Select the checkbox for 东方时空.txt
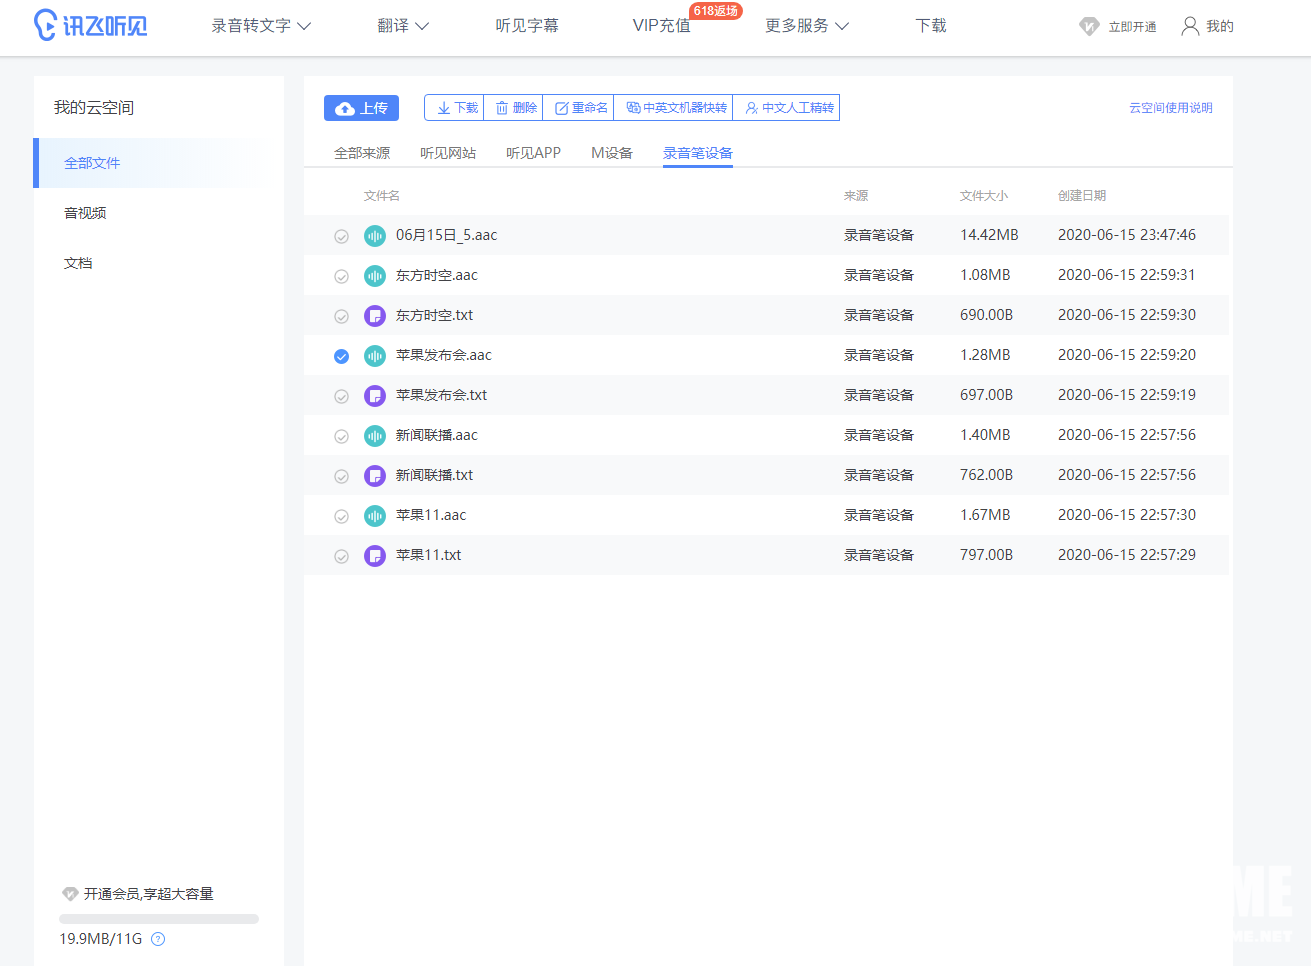Viewport: 1311px width, 966px height. click(341, 317)
